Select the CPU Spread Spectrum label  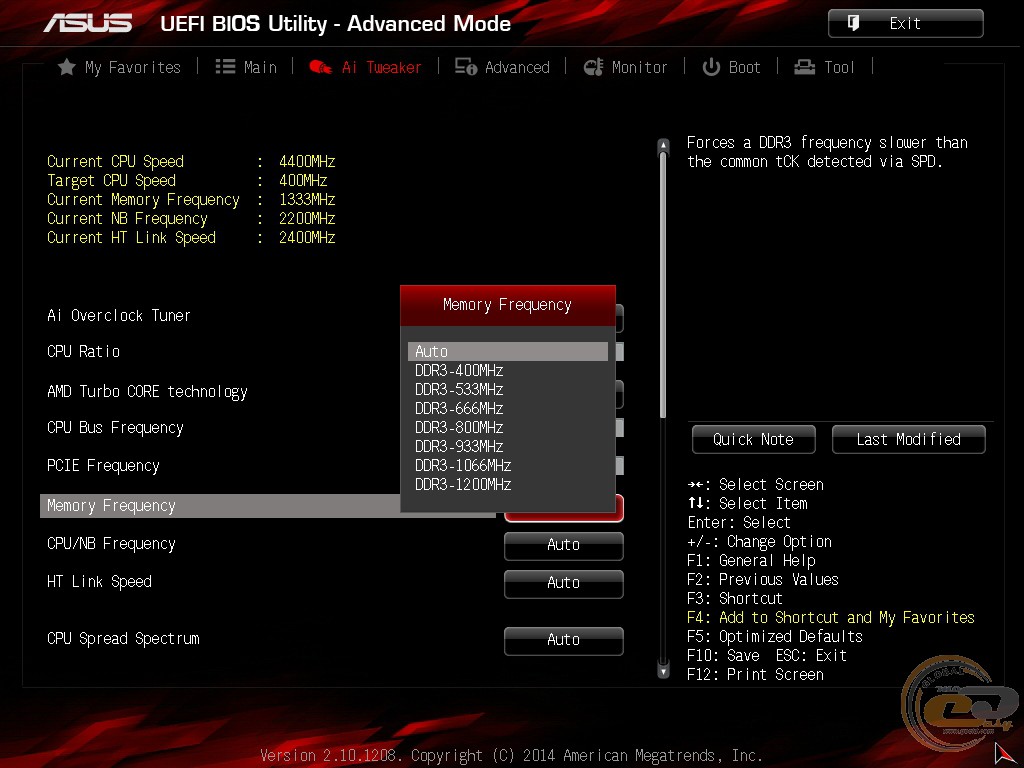pos(123,639)
